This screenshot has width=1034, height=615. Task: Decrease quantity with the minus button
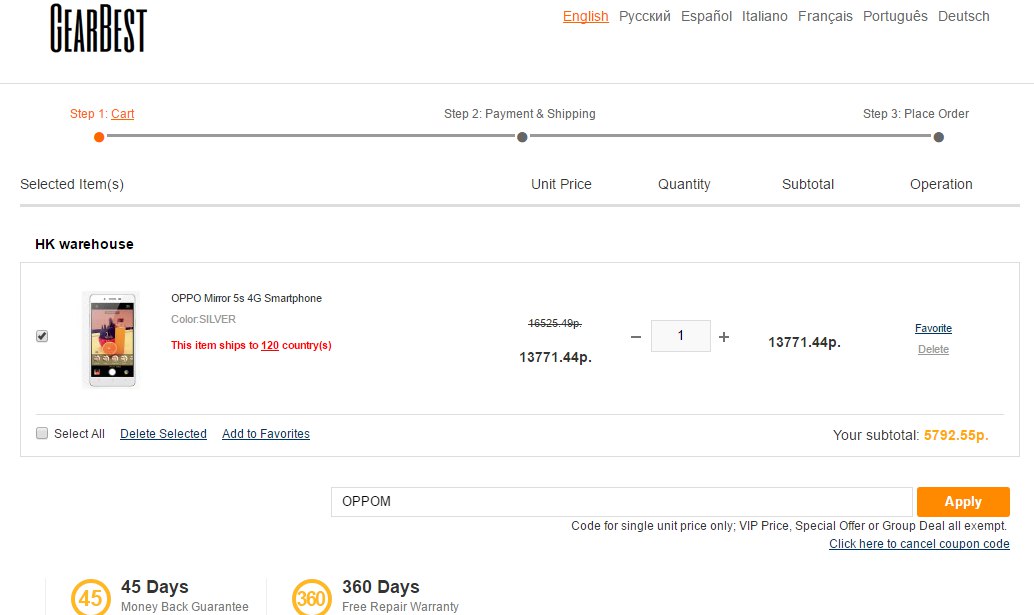point(636,337)
